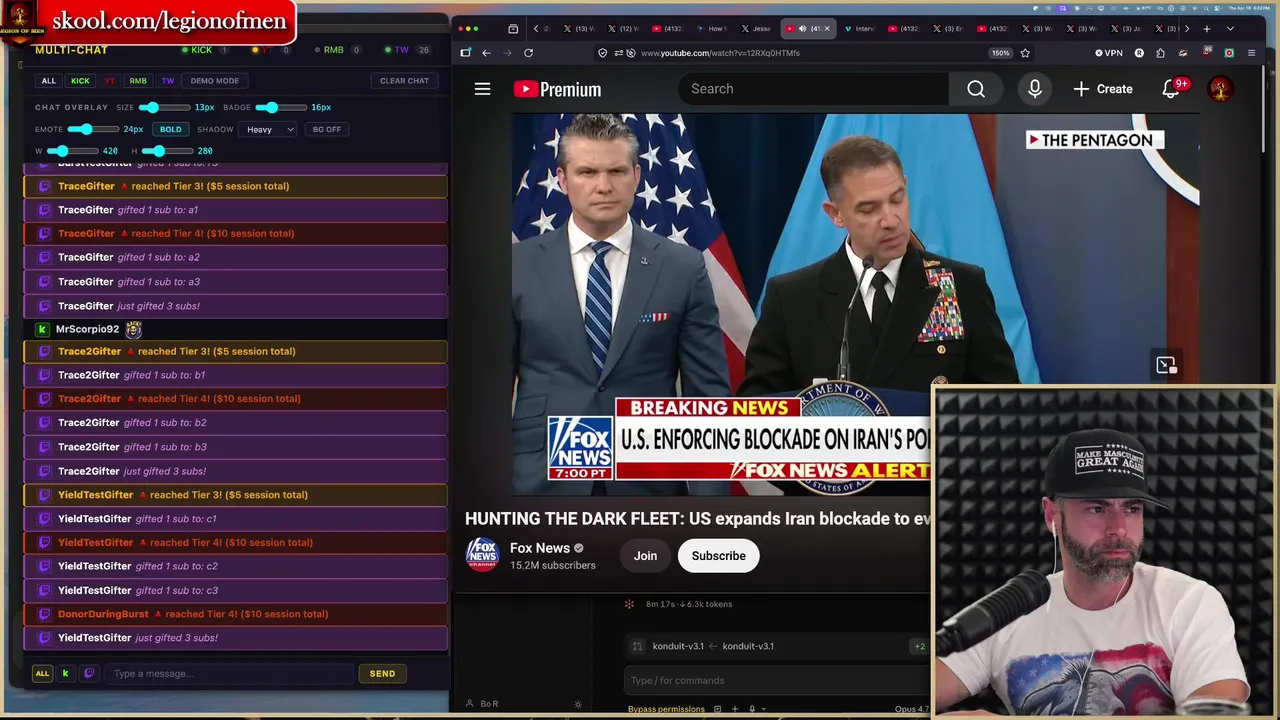This screenshot has height=720, width=1280.
Task: Focus the Type / for commands box
Action: [x=775, y=680]
